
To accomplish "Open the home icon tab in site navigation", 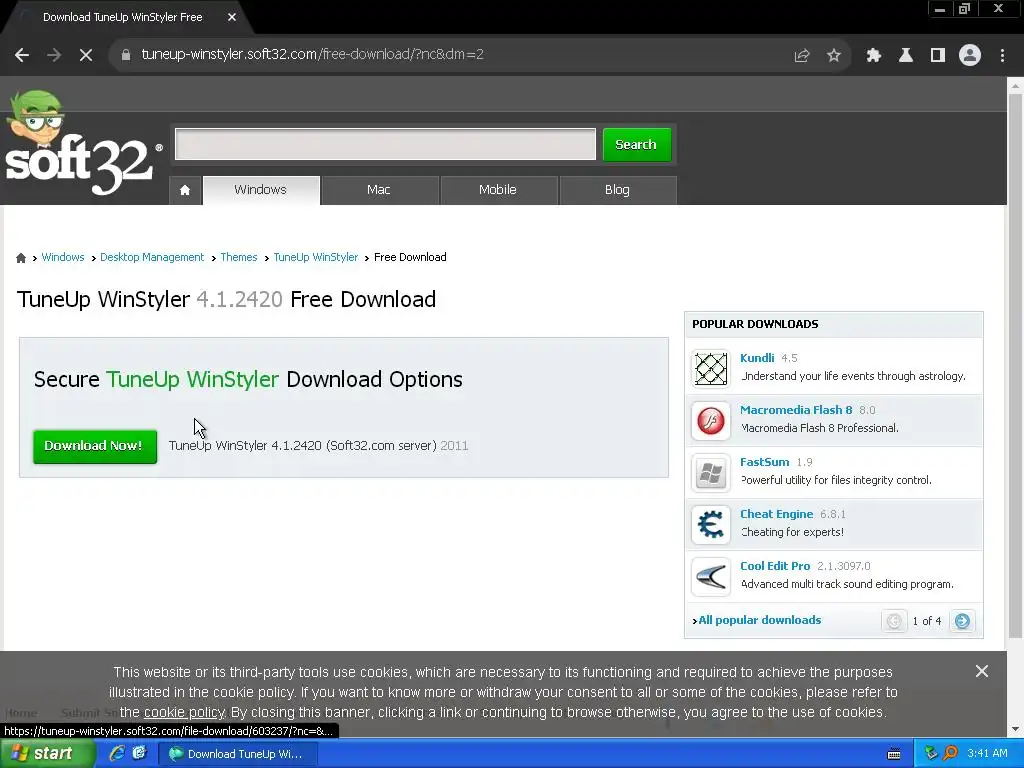I will pyautogui.click(x=185, y=190).
